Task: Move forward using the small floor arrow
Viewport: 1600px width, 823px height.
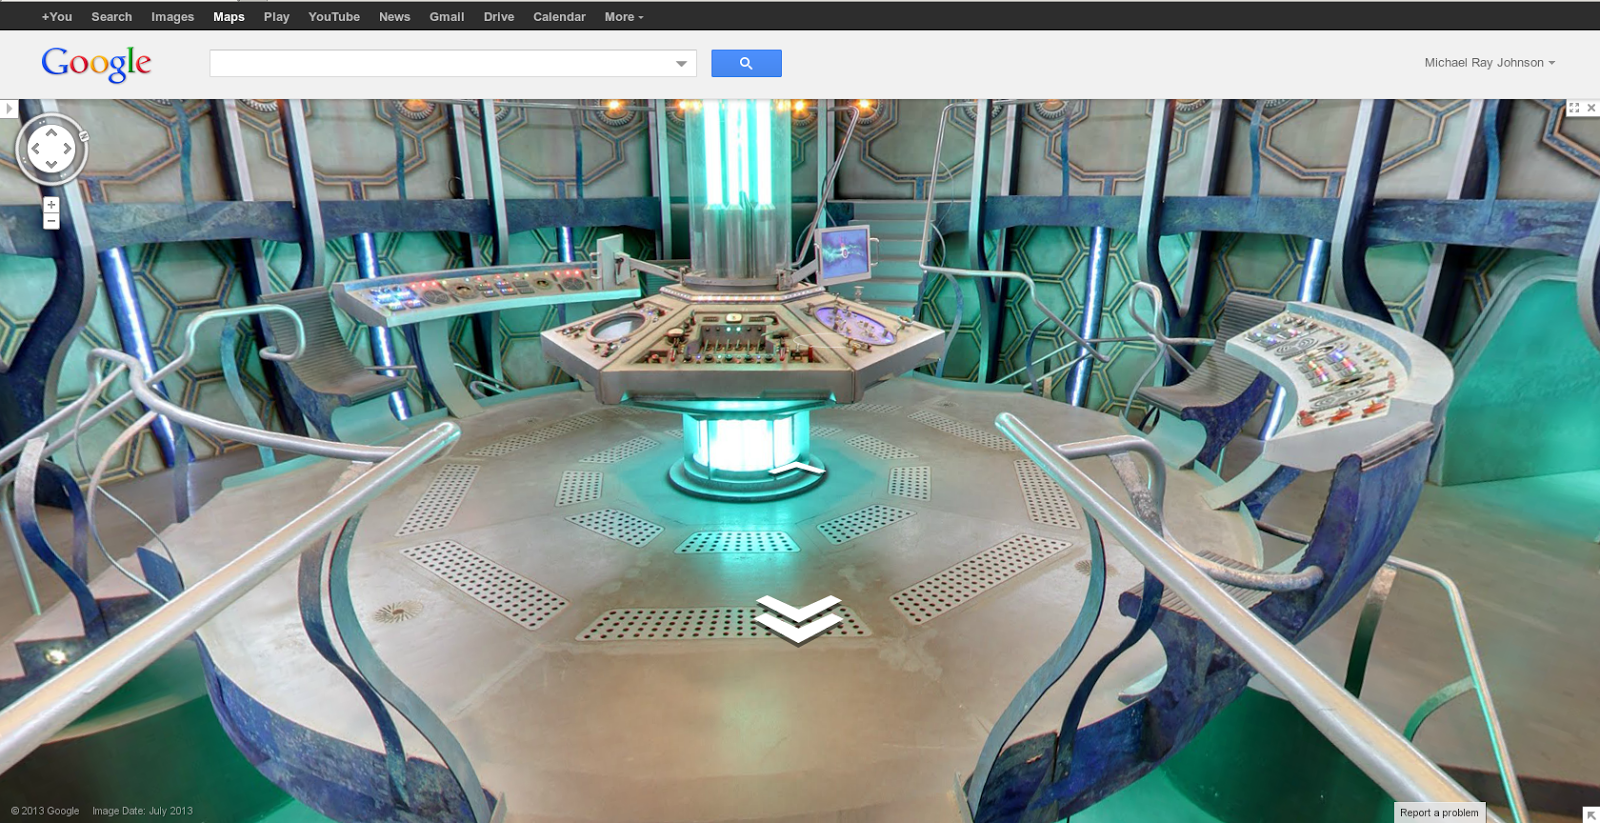Action: [797, 468]
